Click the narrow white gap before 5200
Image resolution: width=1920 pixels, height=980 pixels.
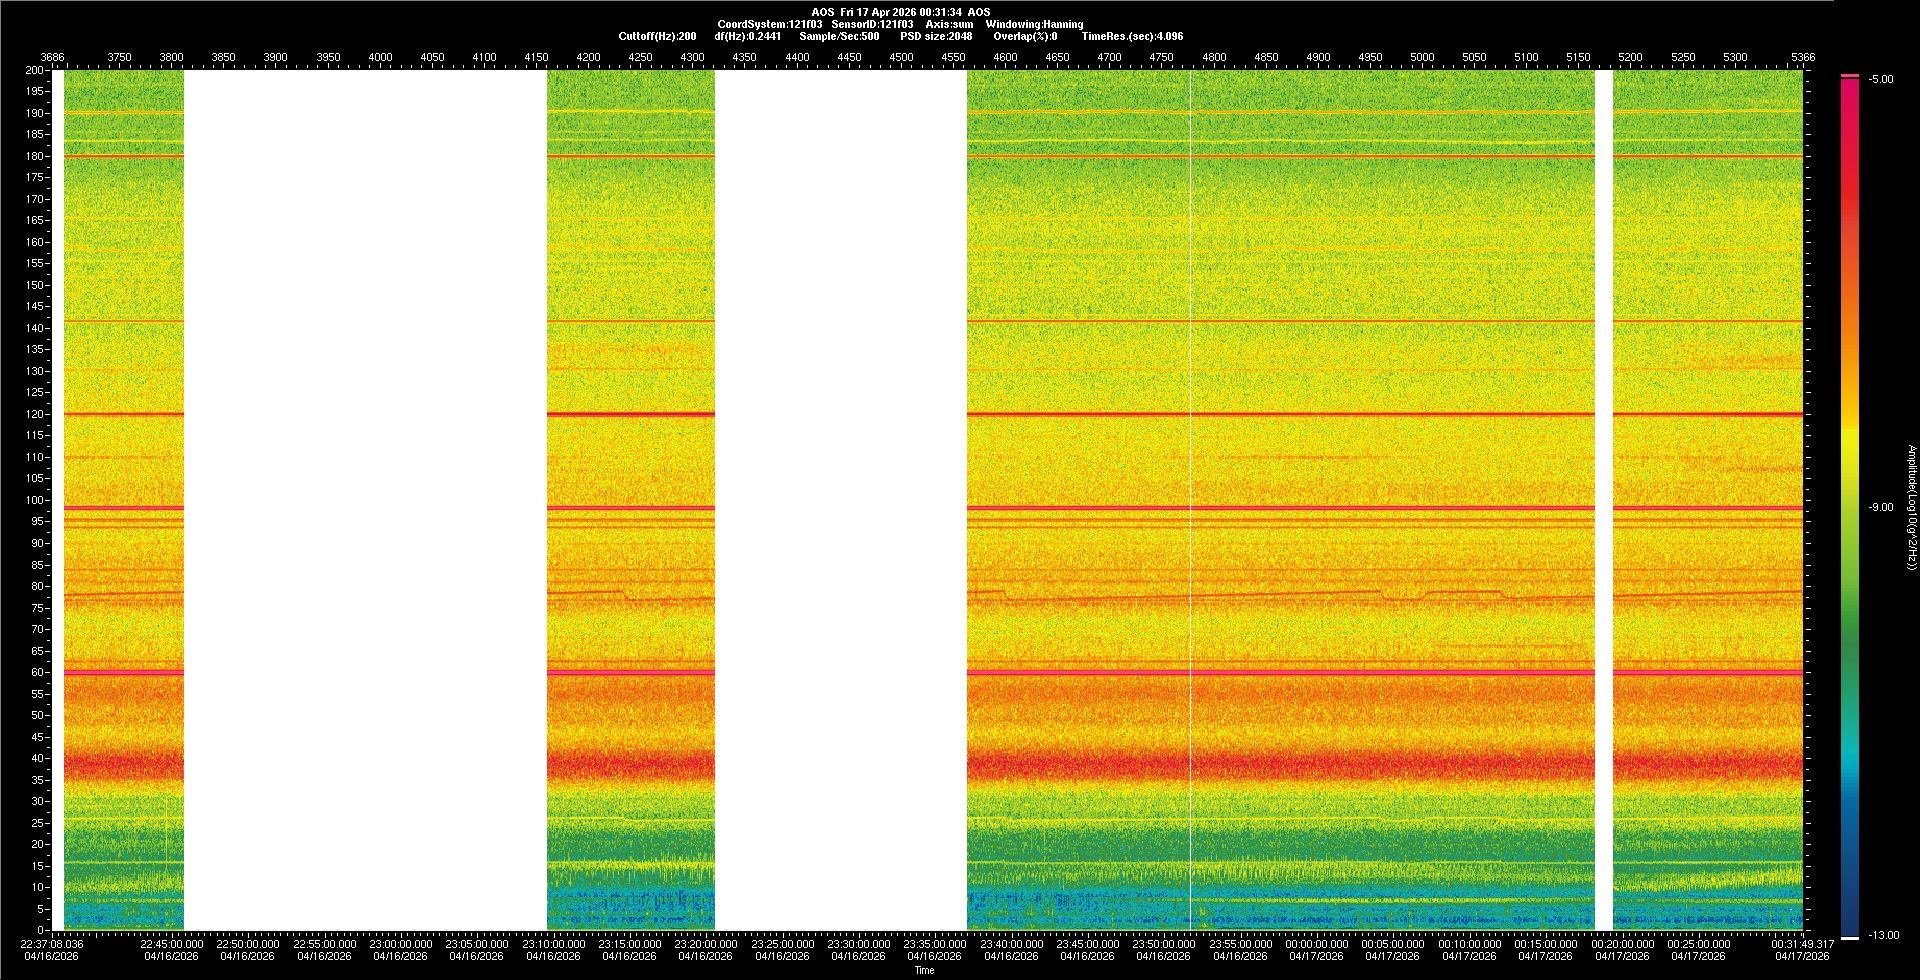point(1604,500)
